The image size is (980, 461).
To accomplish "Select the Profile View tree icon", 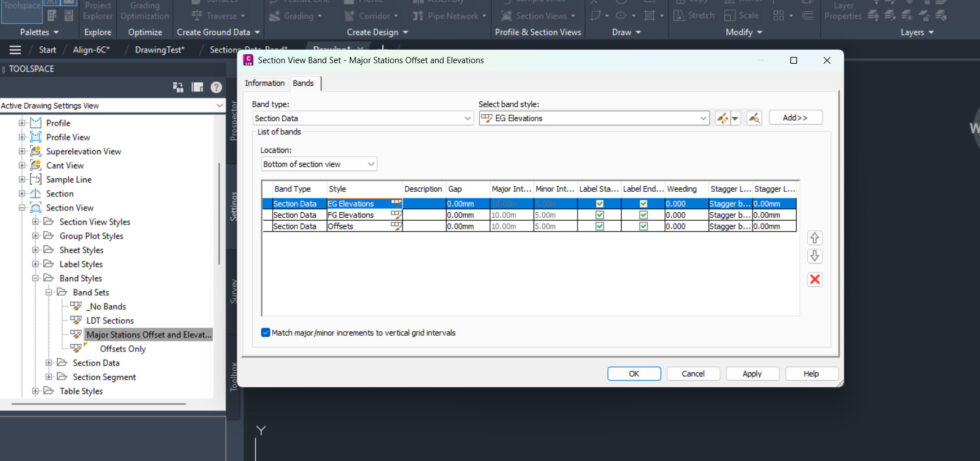I will (x=36, y=137).
